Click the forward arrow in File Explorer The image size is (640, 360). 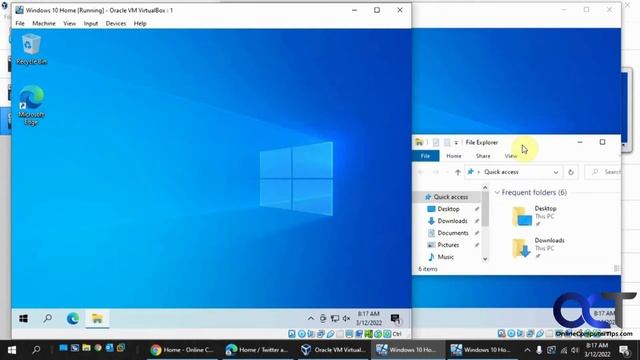pyautogui.click(x=435, y=172)
